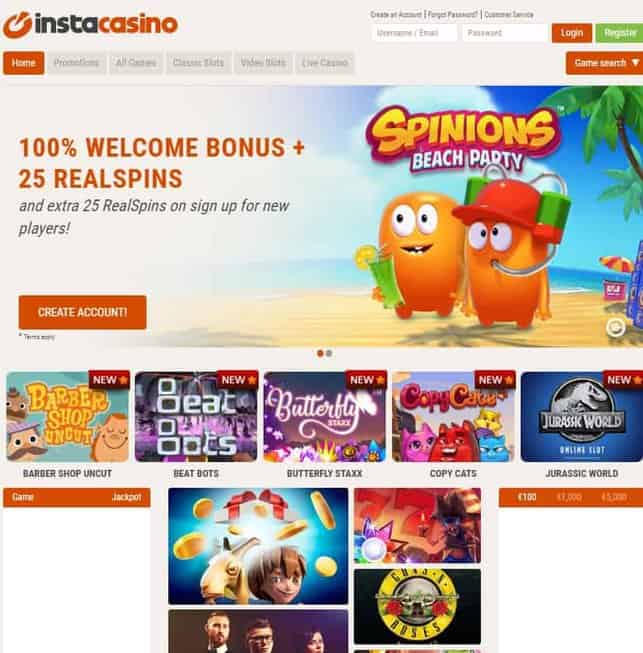Open the Beat Bots game thumbnail
The image size is (643, 653).
(197, 417)
